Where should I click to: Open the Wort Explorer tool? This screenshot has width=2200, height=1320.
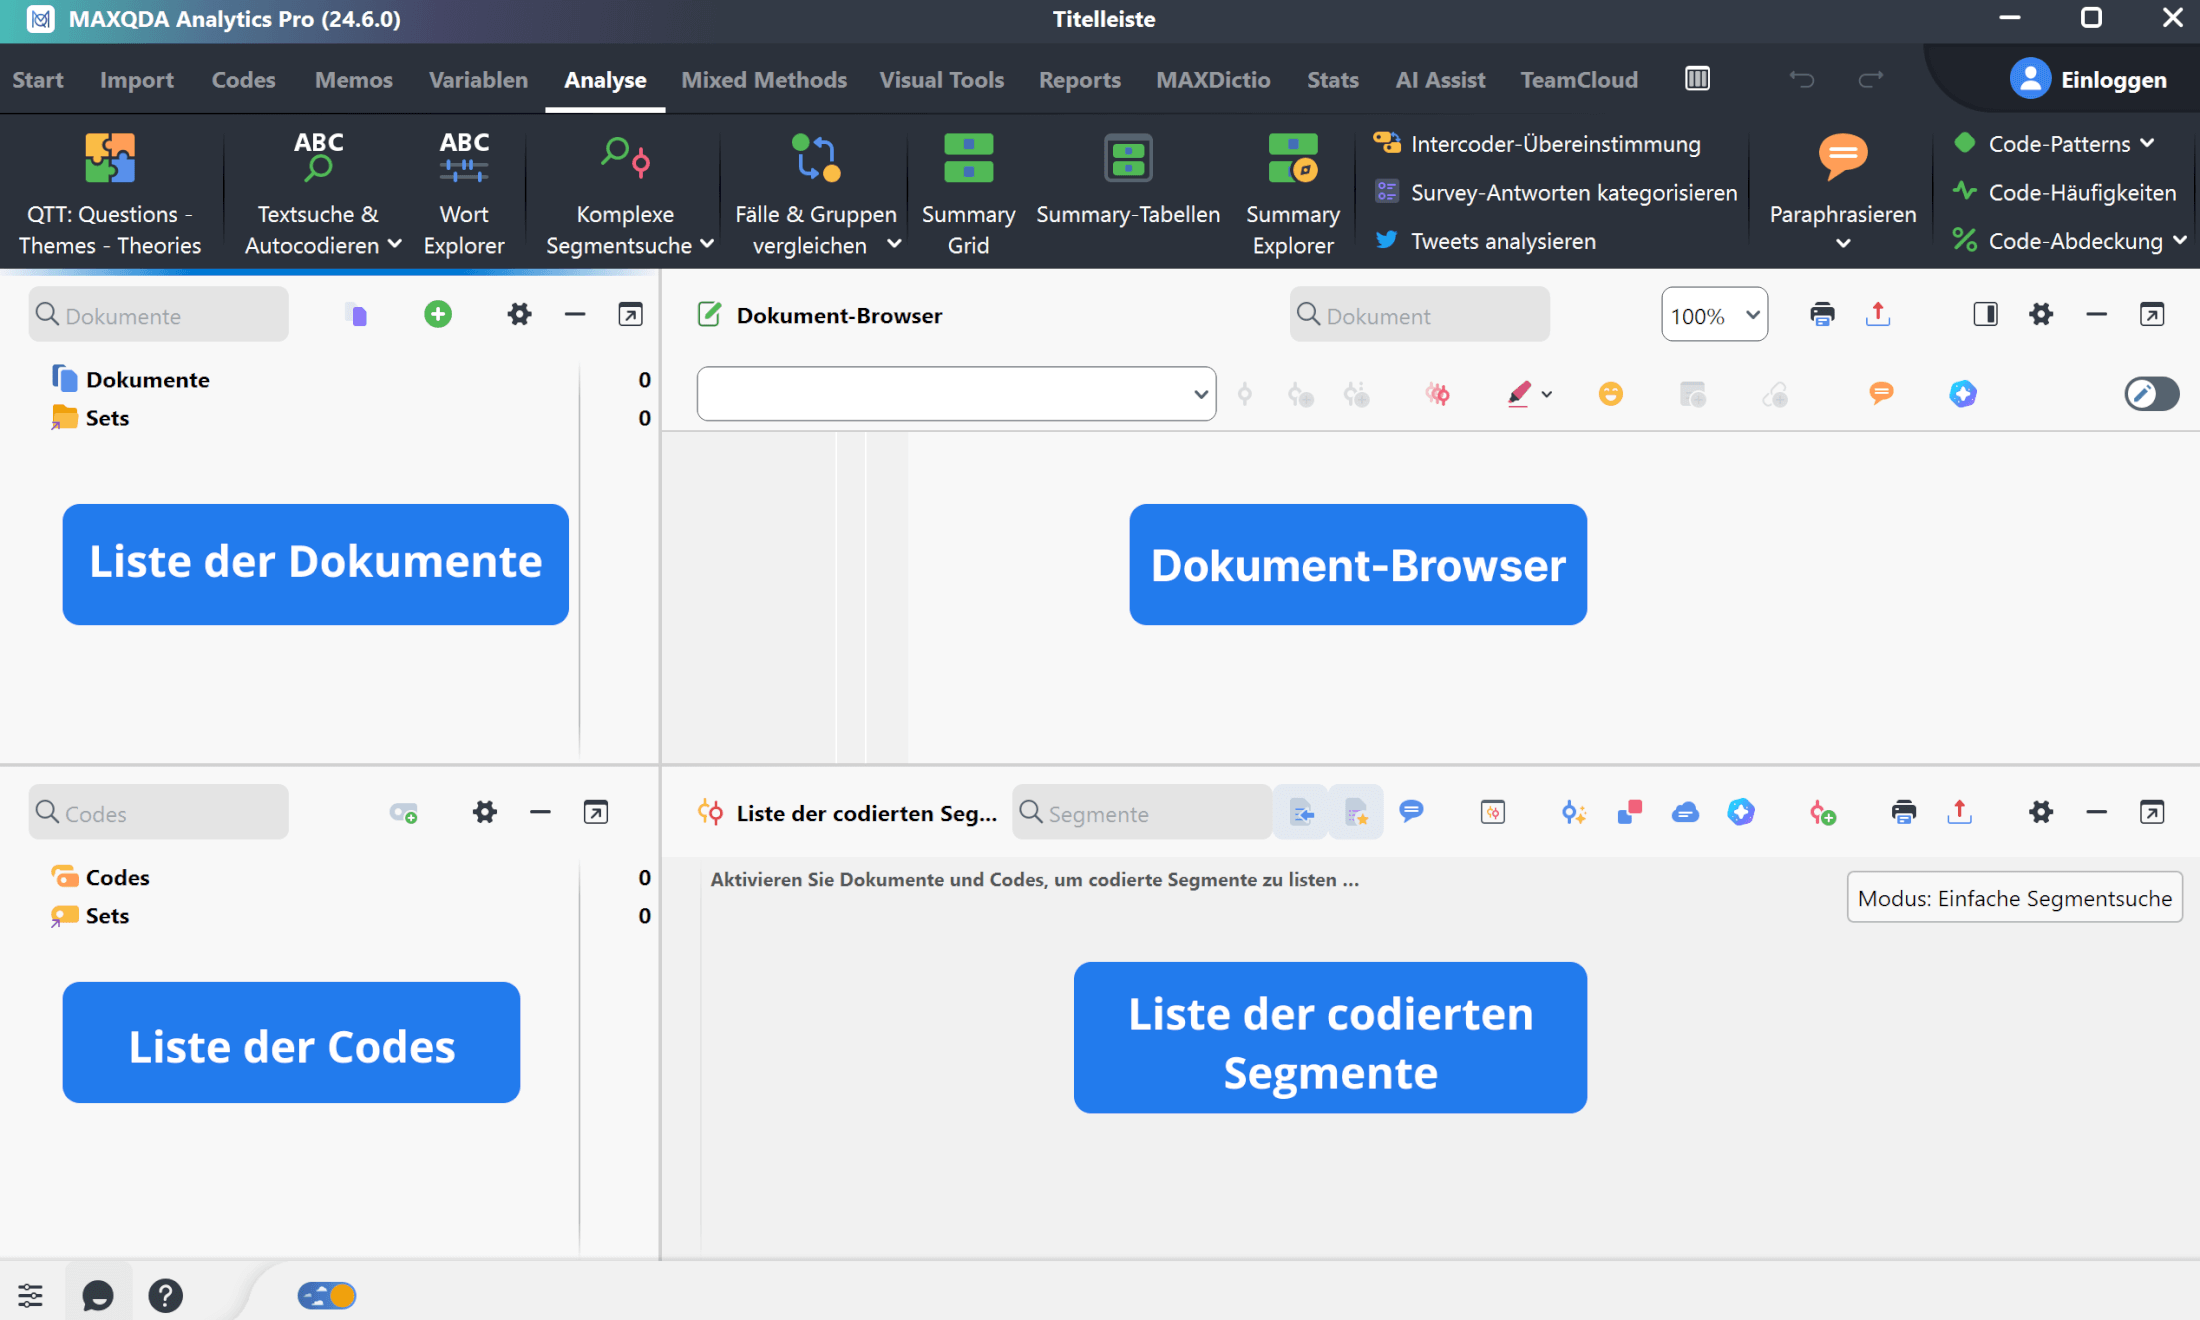(x=464, y=194)
